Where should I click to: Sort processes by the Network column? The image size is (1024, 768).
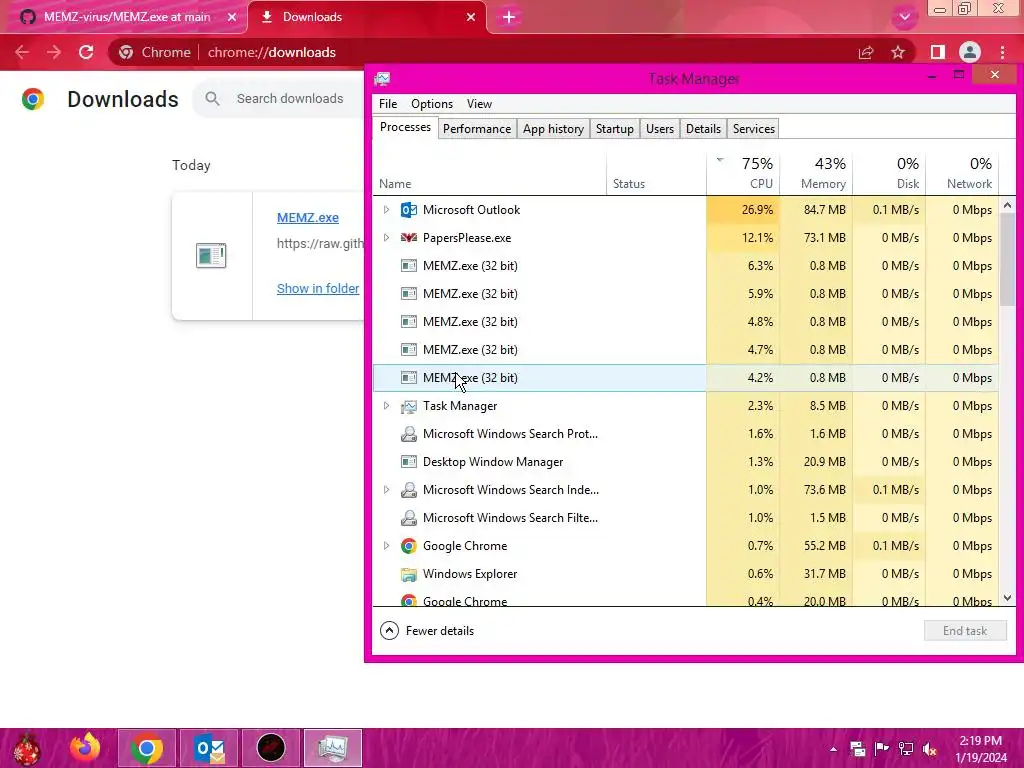(963, 173)
